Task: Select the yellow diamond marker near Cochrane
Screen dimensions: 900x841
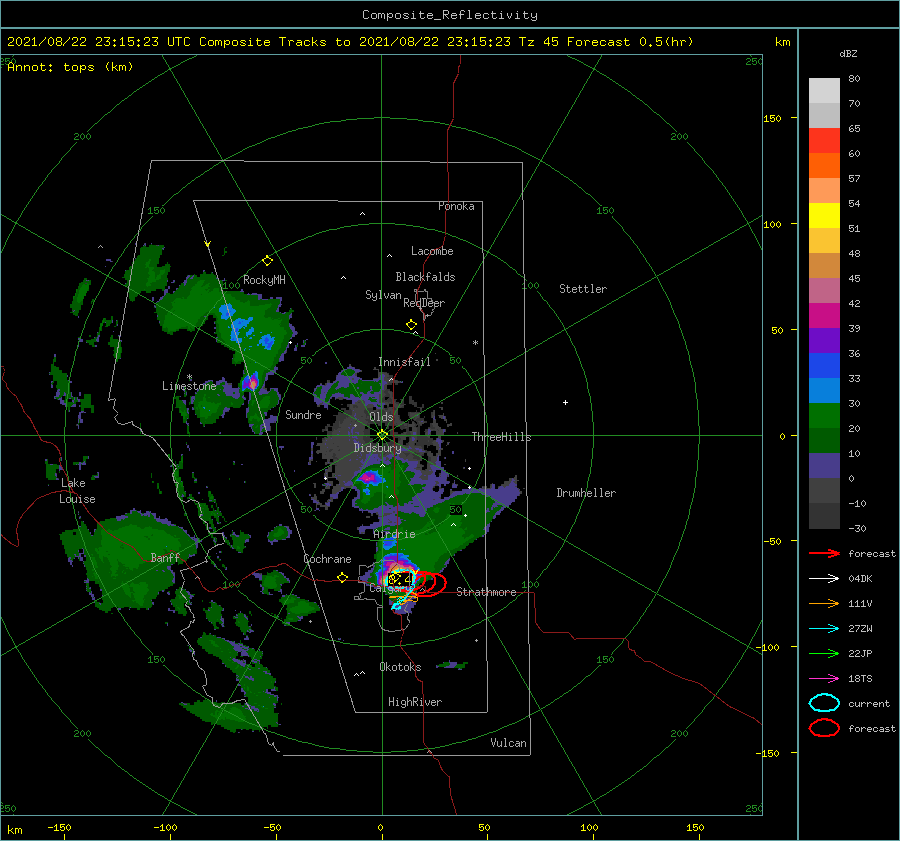Action: point(342,578)
